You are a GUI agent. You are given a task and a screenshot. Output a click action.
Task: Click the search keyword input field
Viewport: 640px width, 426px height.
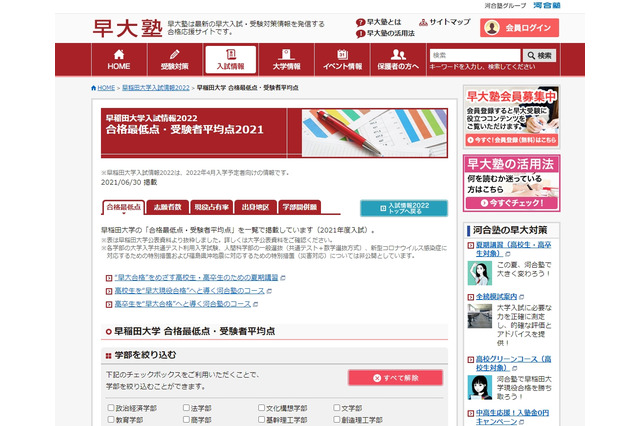click(x=475, y=55)
